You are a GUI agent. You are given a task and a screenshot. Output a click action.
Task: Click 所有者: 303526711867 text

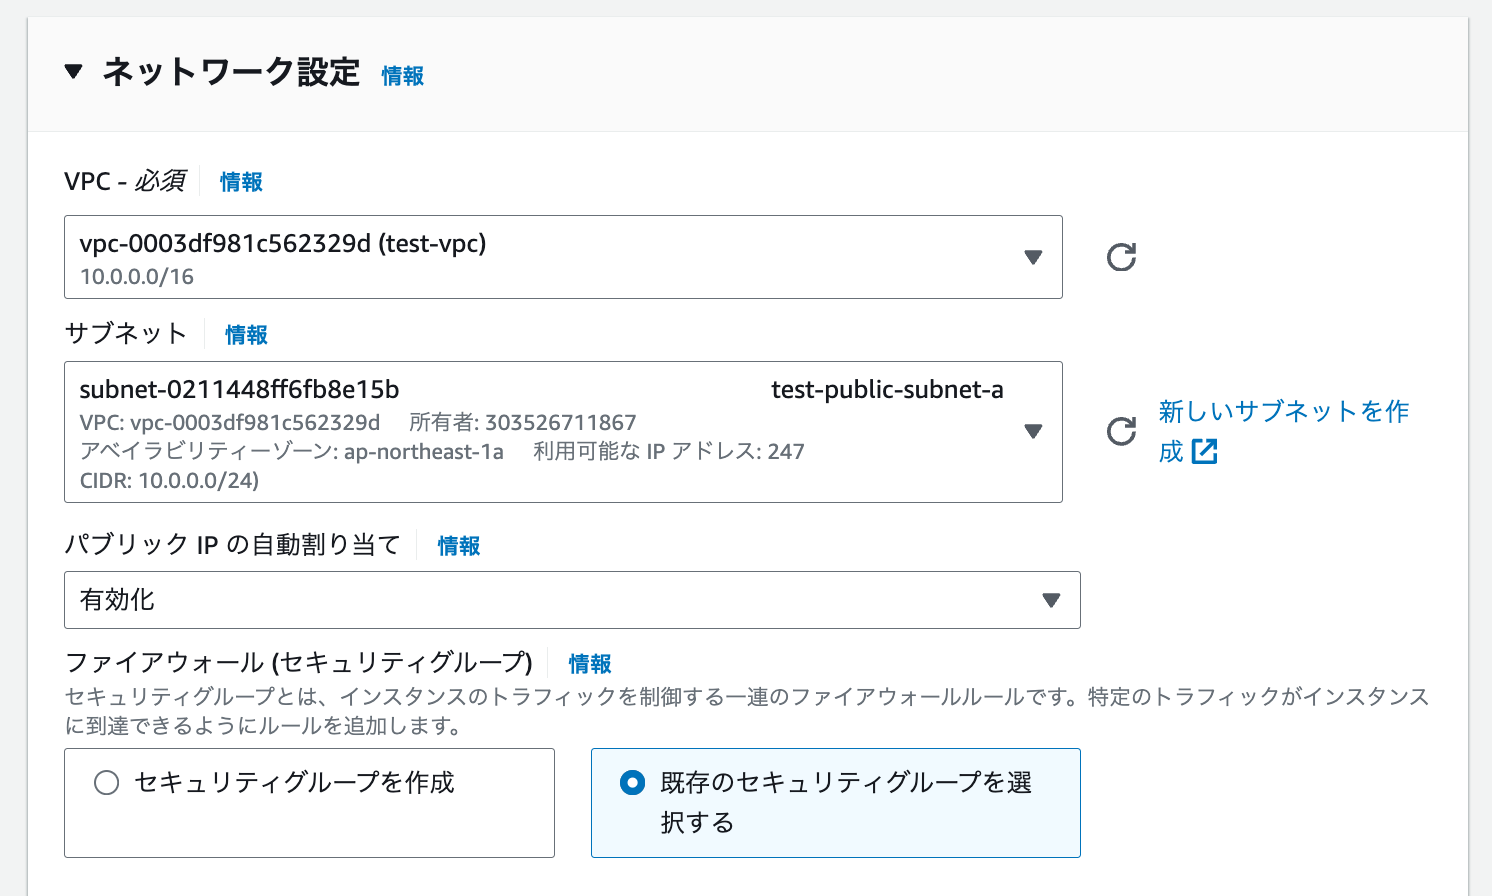[522, 423]
